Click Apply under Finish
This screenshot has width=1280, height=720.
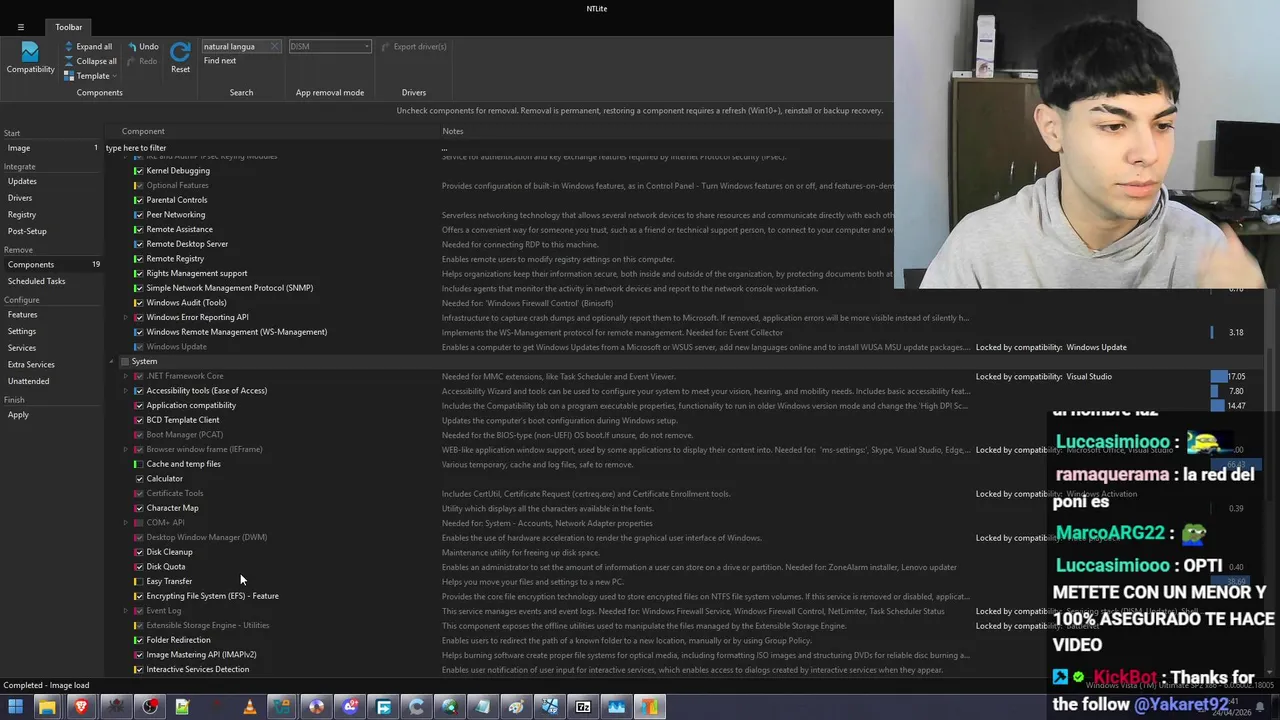point(18,415)
